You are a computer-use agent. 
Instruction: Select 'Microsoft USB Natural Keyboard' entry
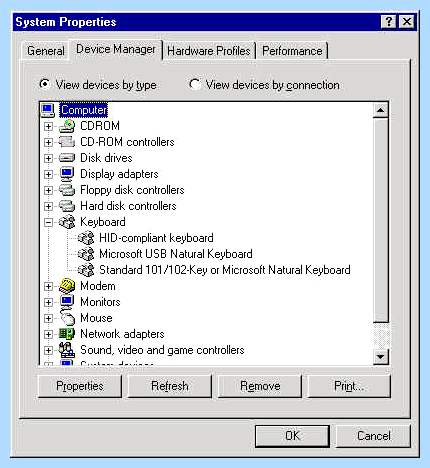(x=176, y=254)
